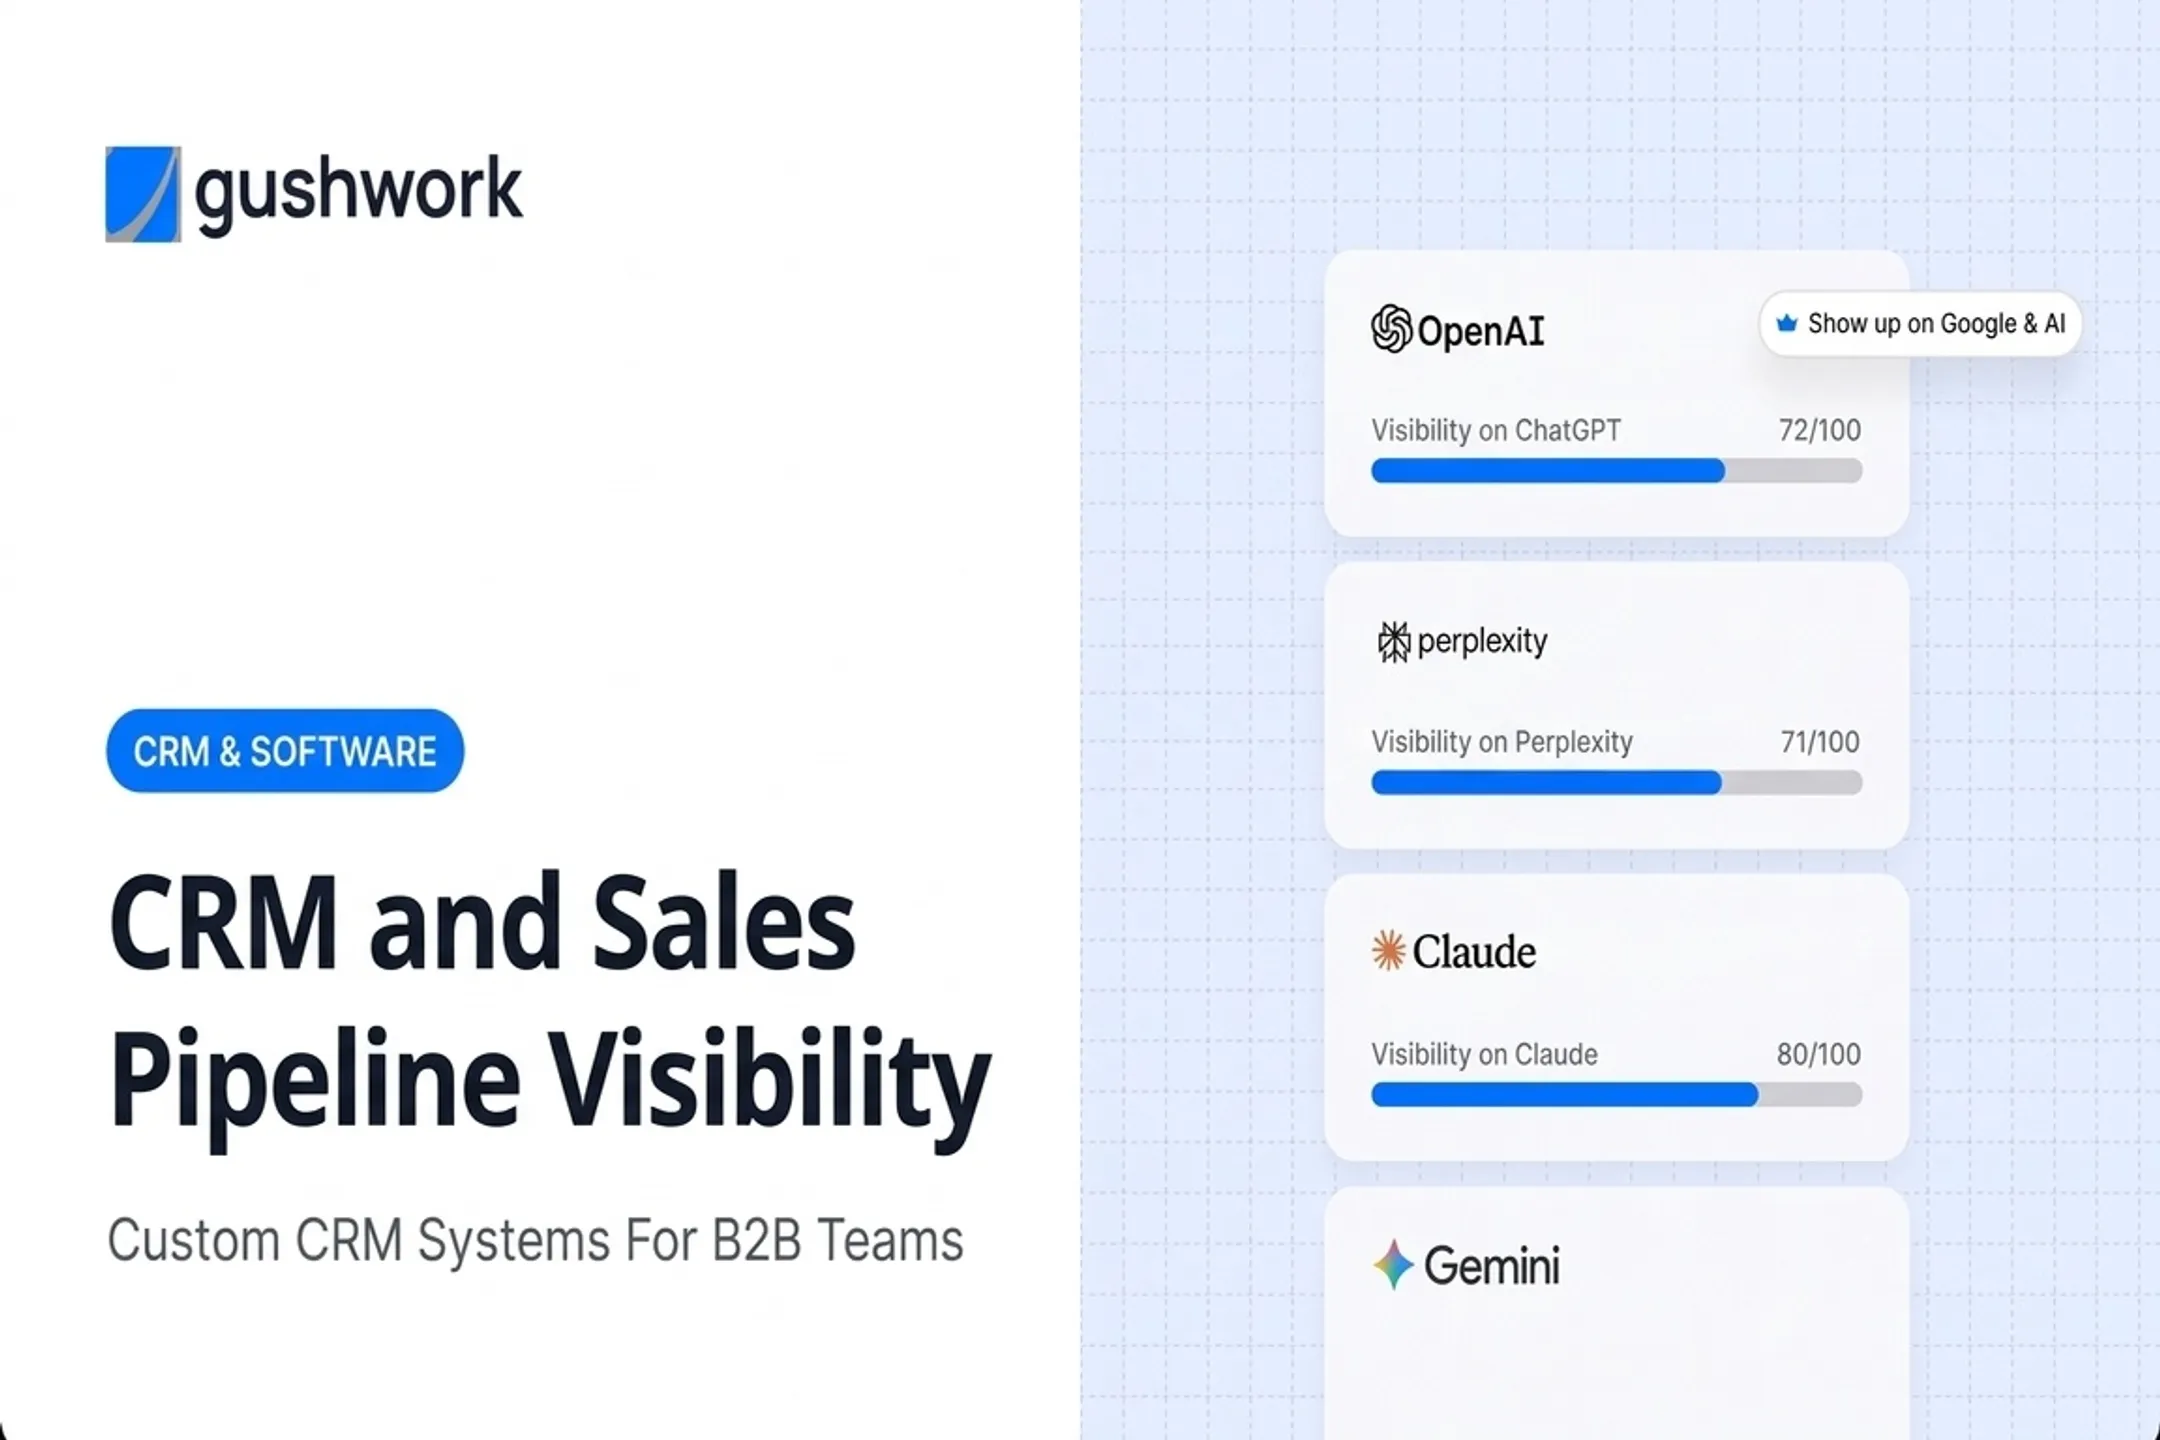2160x1440 pixels.
Task: Click the OpenAI logo icon
Action: [1391, 329]
